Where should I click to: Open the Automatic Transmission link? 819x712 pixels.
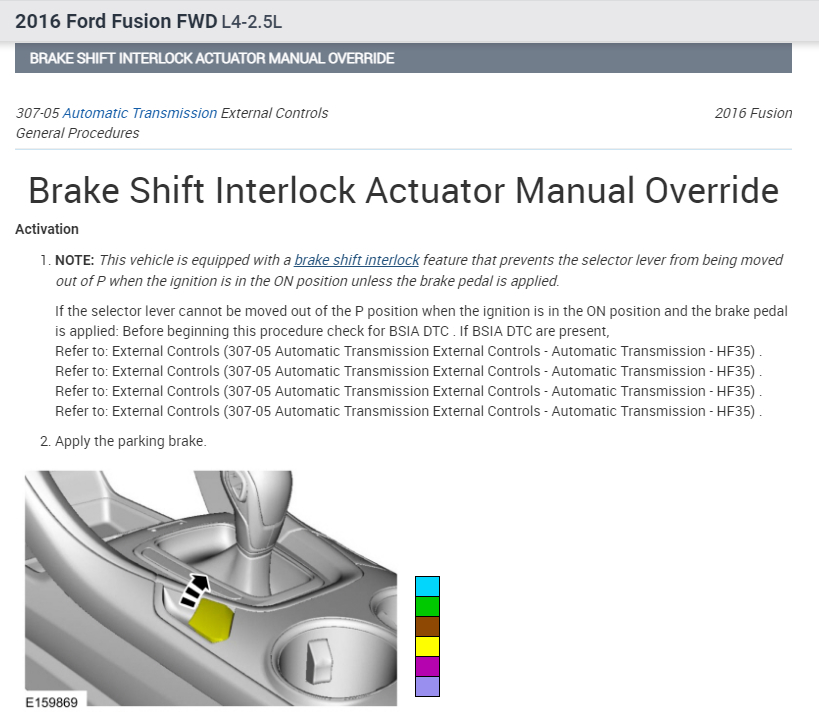tap(139, 113)
